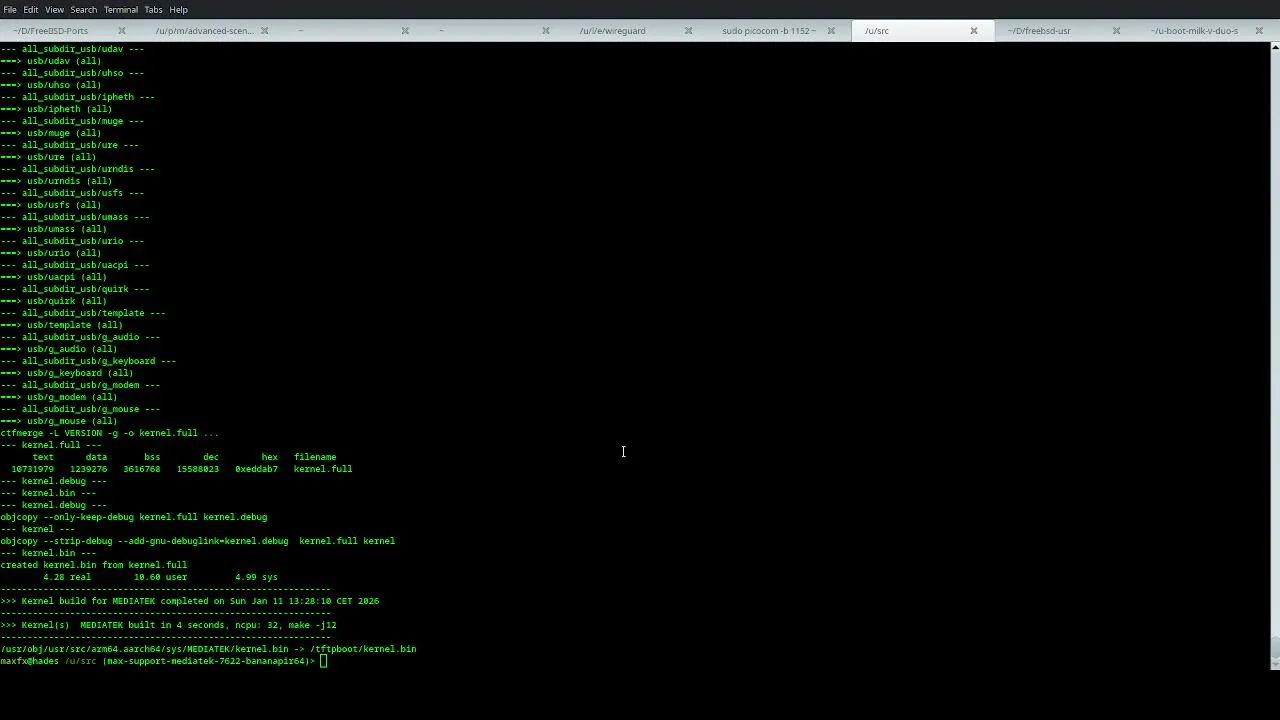Click 'Kernel(s) MEDIATEK built in 4 seconds' line
Screen dimensions: 1280x720
pyautogui.click(x=168, y=625)
